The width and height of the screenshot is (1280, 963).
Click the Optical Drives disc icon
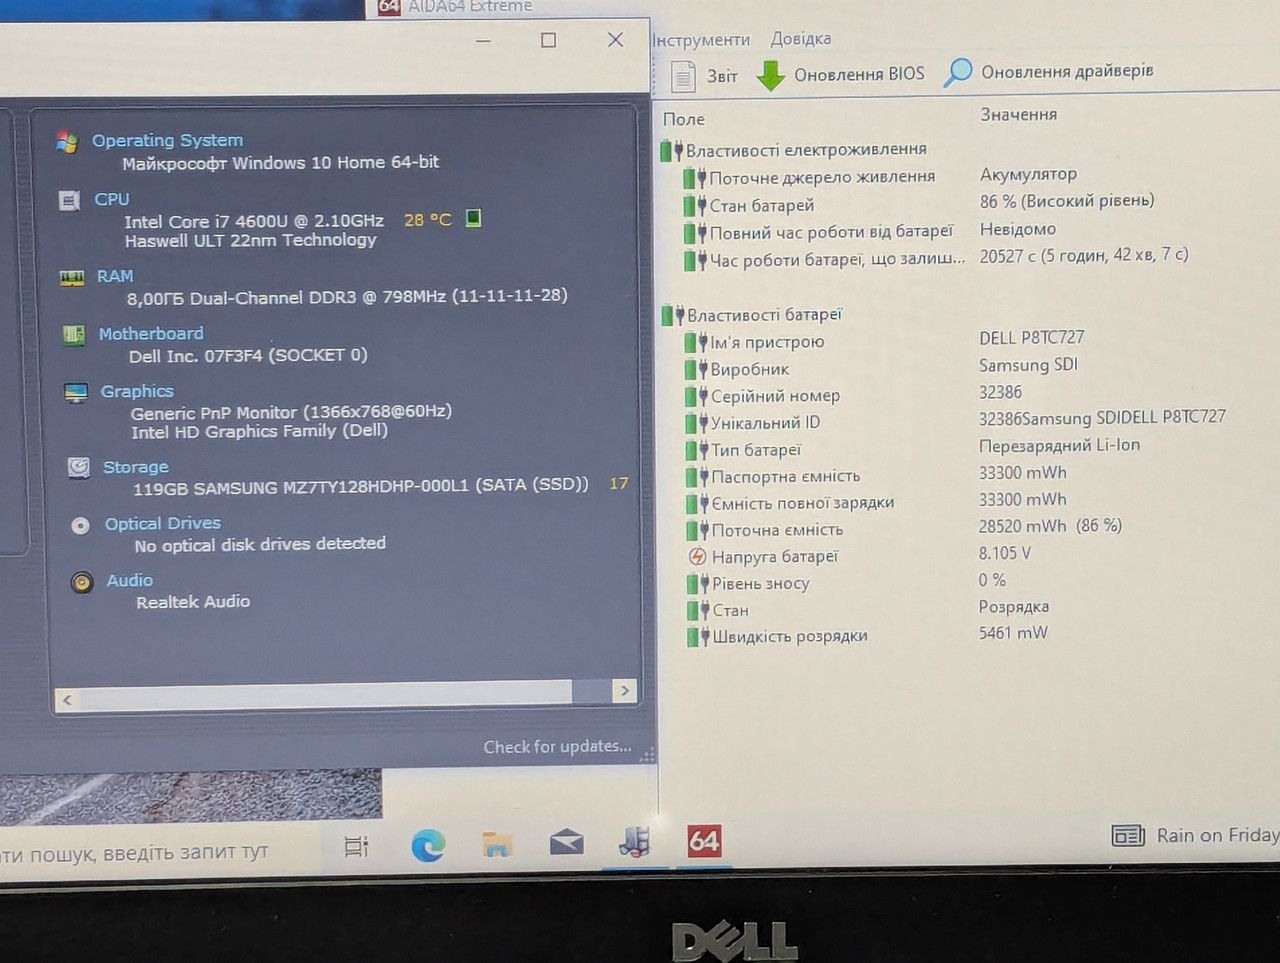point(81,525)
